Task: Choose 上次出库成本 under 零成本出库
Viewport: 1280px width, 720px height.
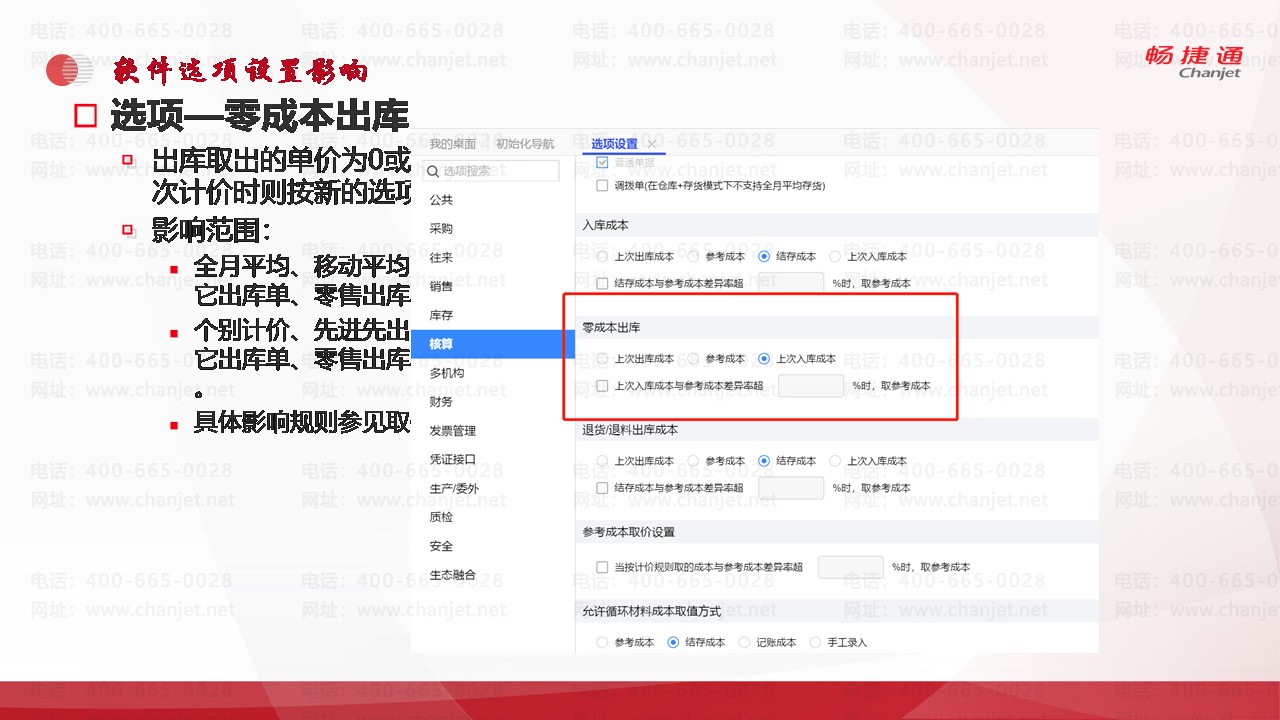Action: (x=602, y=359)
